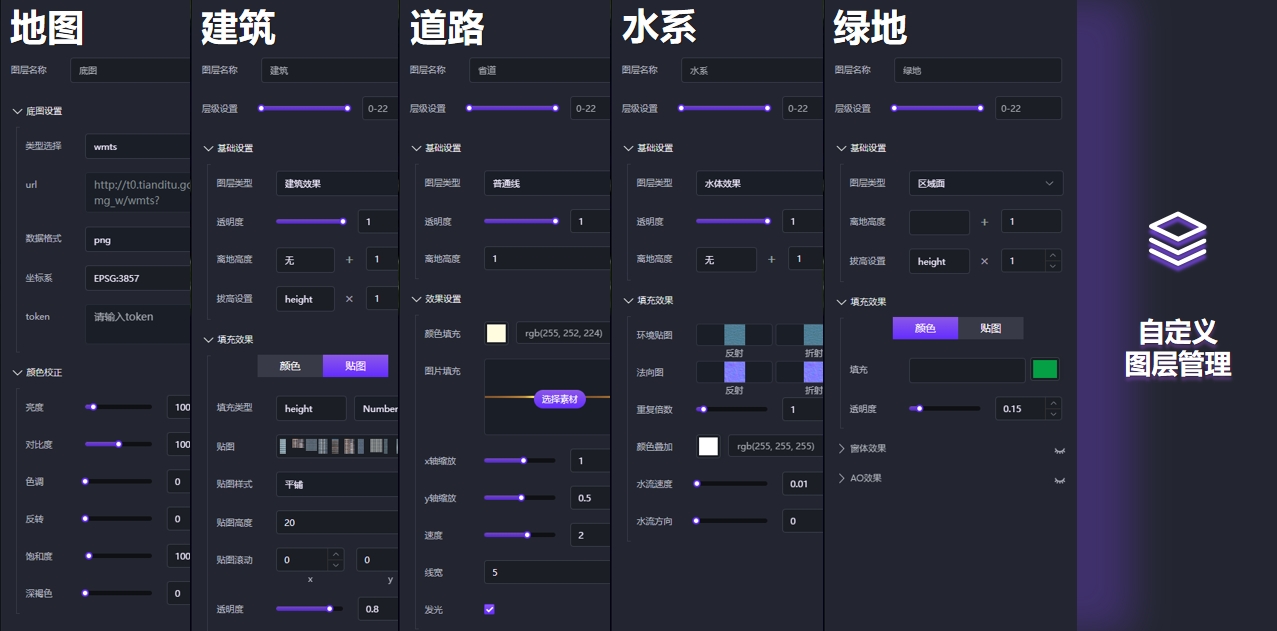1277x631 pixels.
Task: Switch to 贴图 tab in 绿地 panel
Action: coord(990,328)
